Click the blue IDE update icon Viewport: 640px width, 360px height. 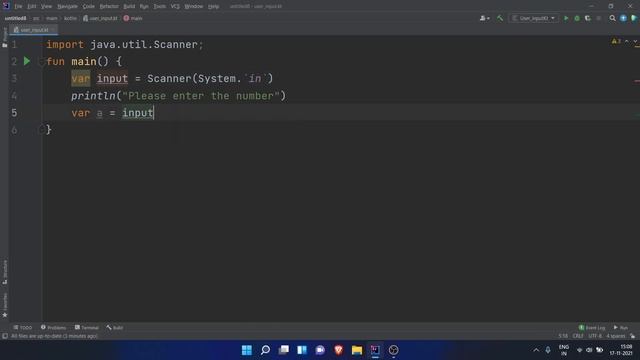[623, 18]
